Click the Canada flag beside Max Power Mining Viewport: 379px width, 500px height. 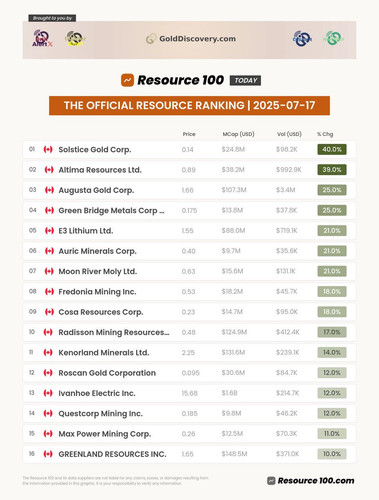(48, 434)
